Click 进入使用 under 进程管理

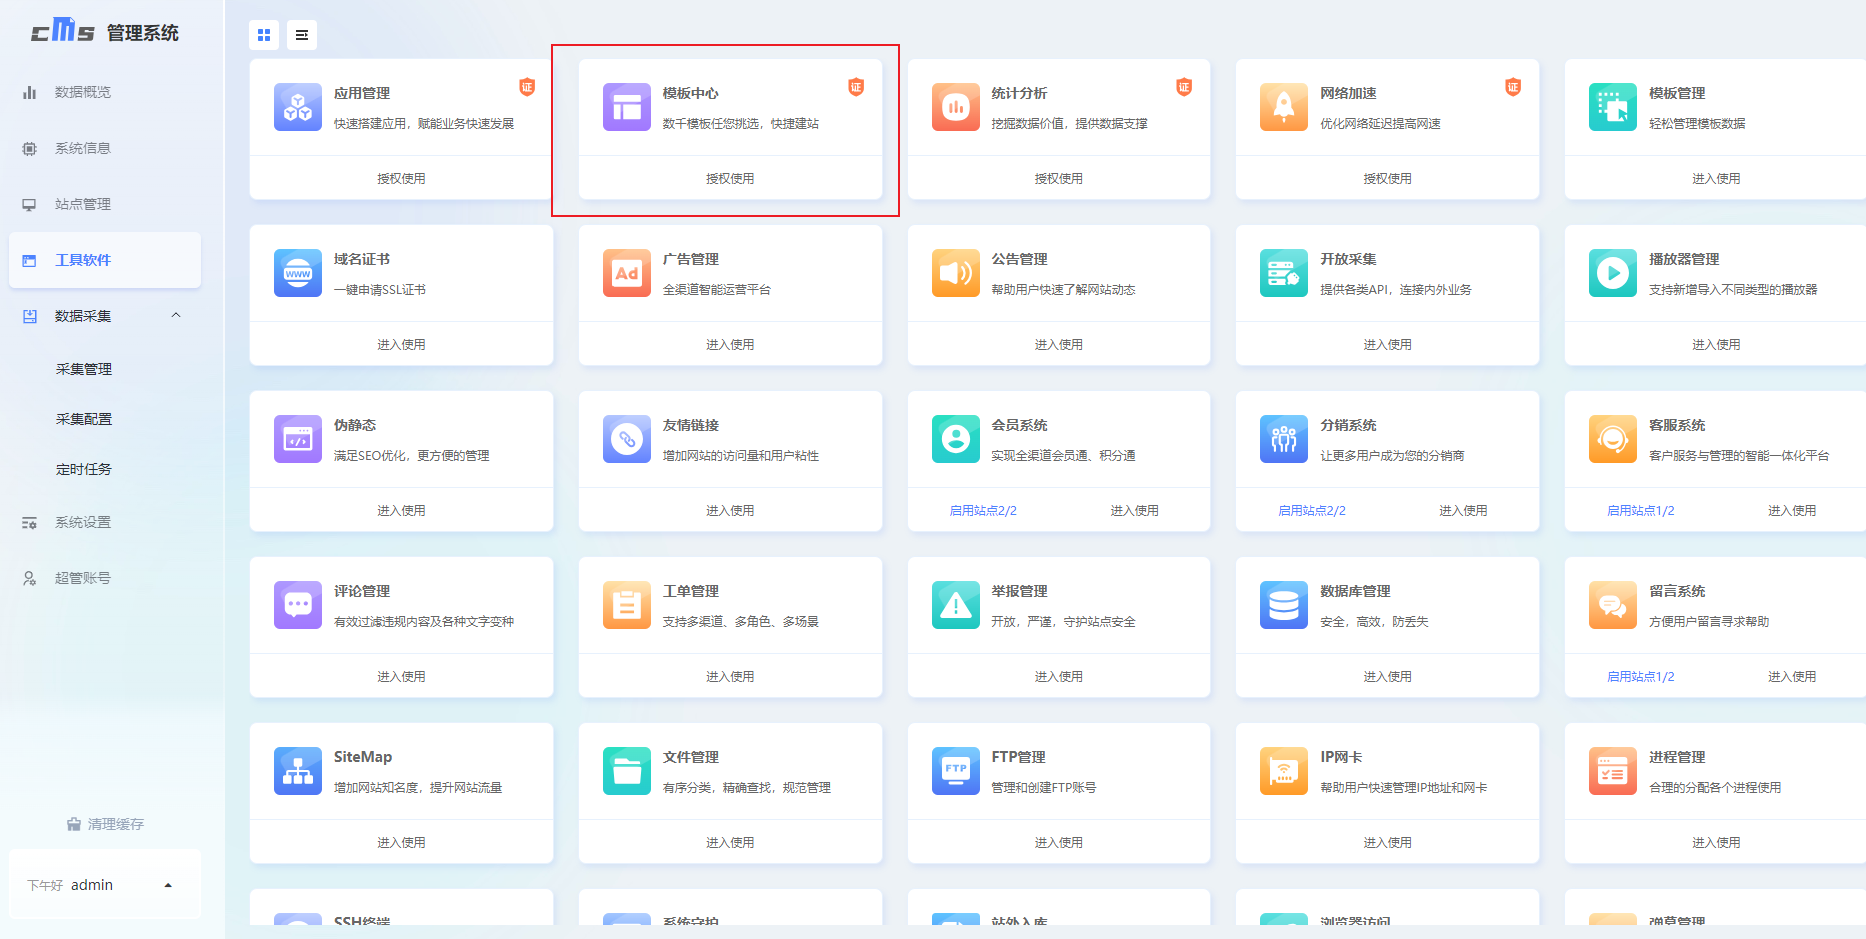click(x=1716, y=842)
